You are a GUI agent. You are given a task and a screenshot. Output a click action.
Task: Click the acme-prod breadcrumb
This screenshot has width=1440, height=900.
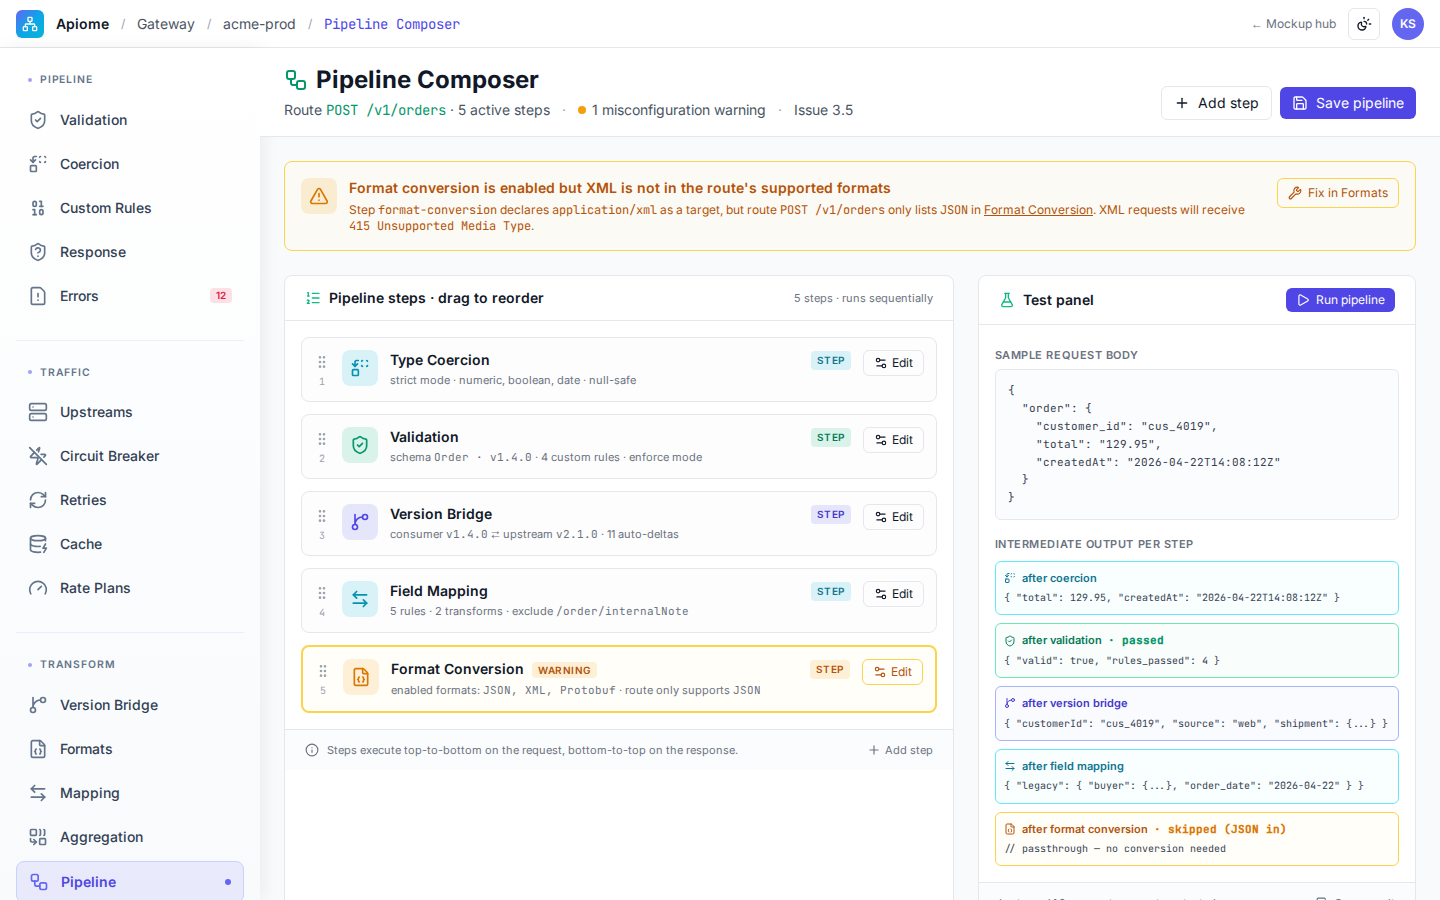[x=259, y=24]
